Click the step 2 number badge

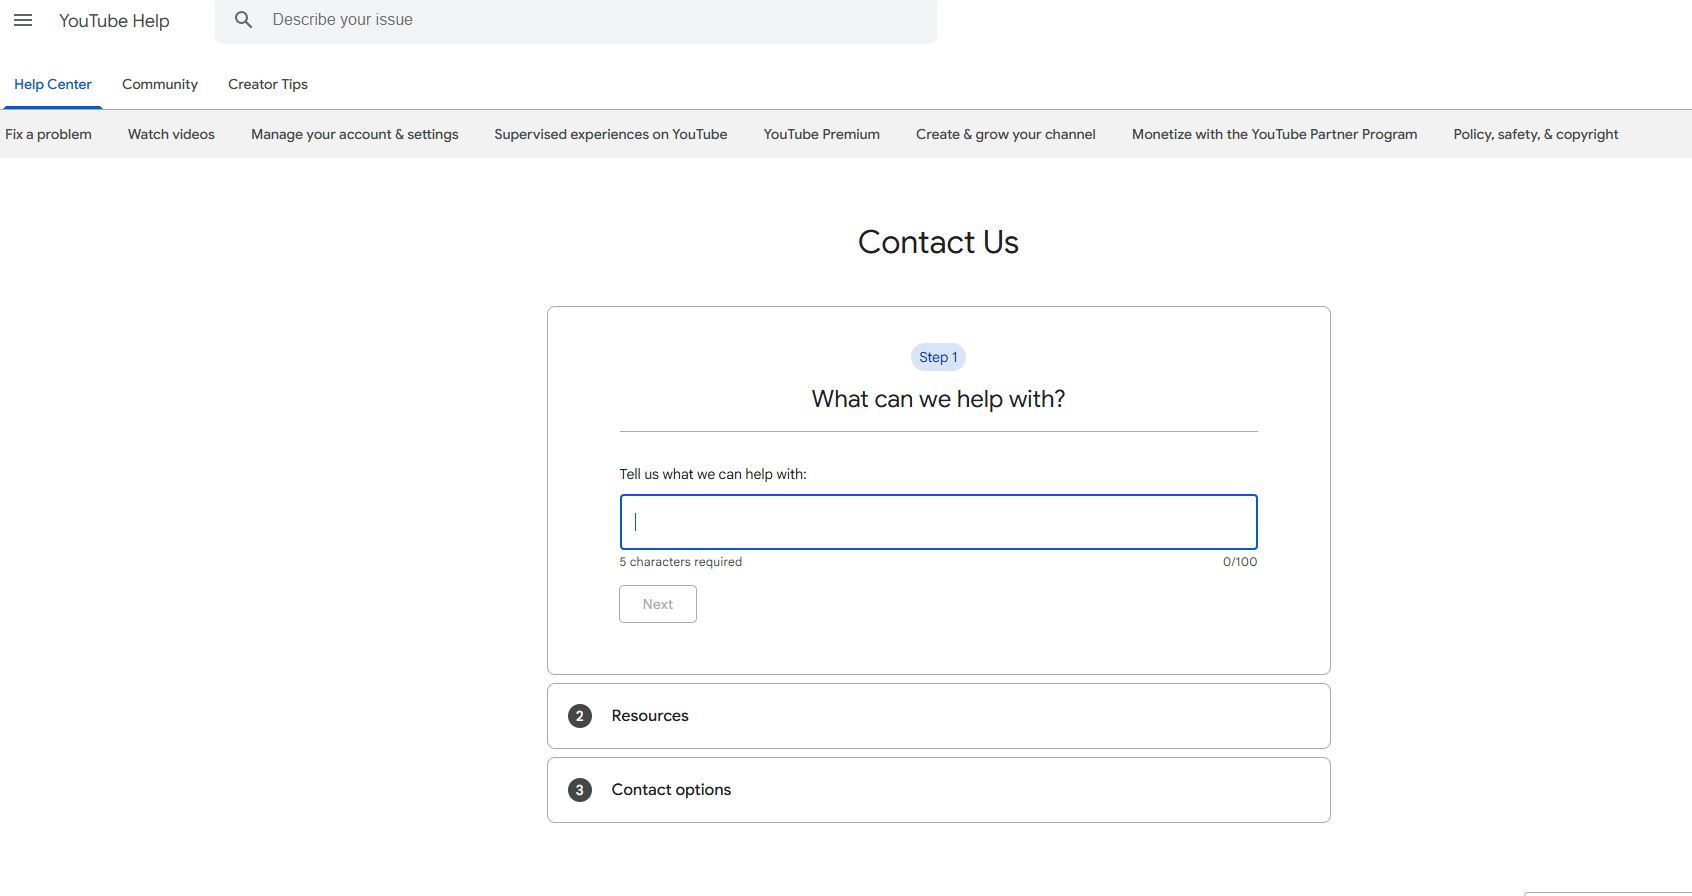point(579,716)
